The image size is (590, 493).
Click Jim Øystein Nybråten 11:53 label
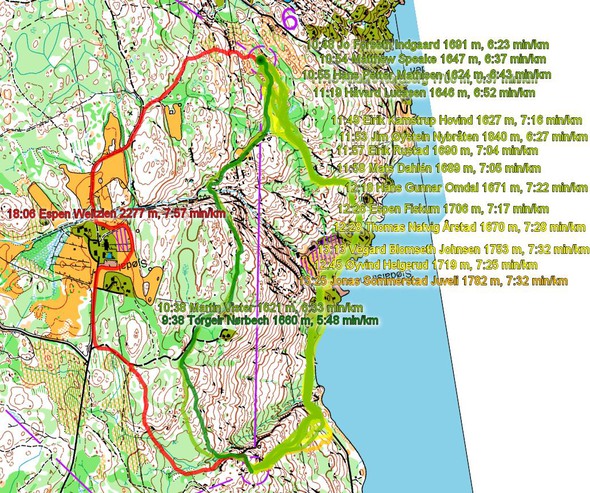464,136
